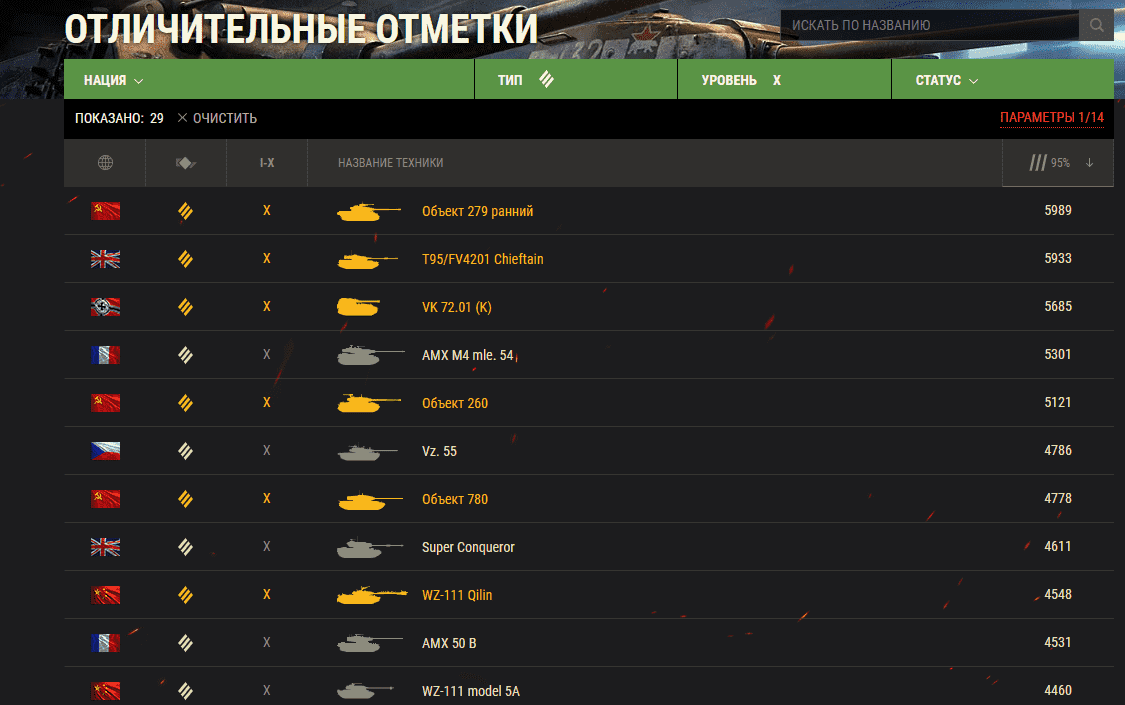1125x705 pixels.
Task: Click the Czech flag for Vz. 55
Action: 105,451
